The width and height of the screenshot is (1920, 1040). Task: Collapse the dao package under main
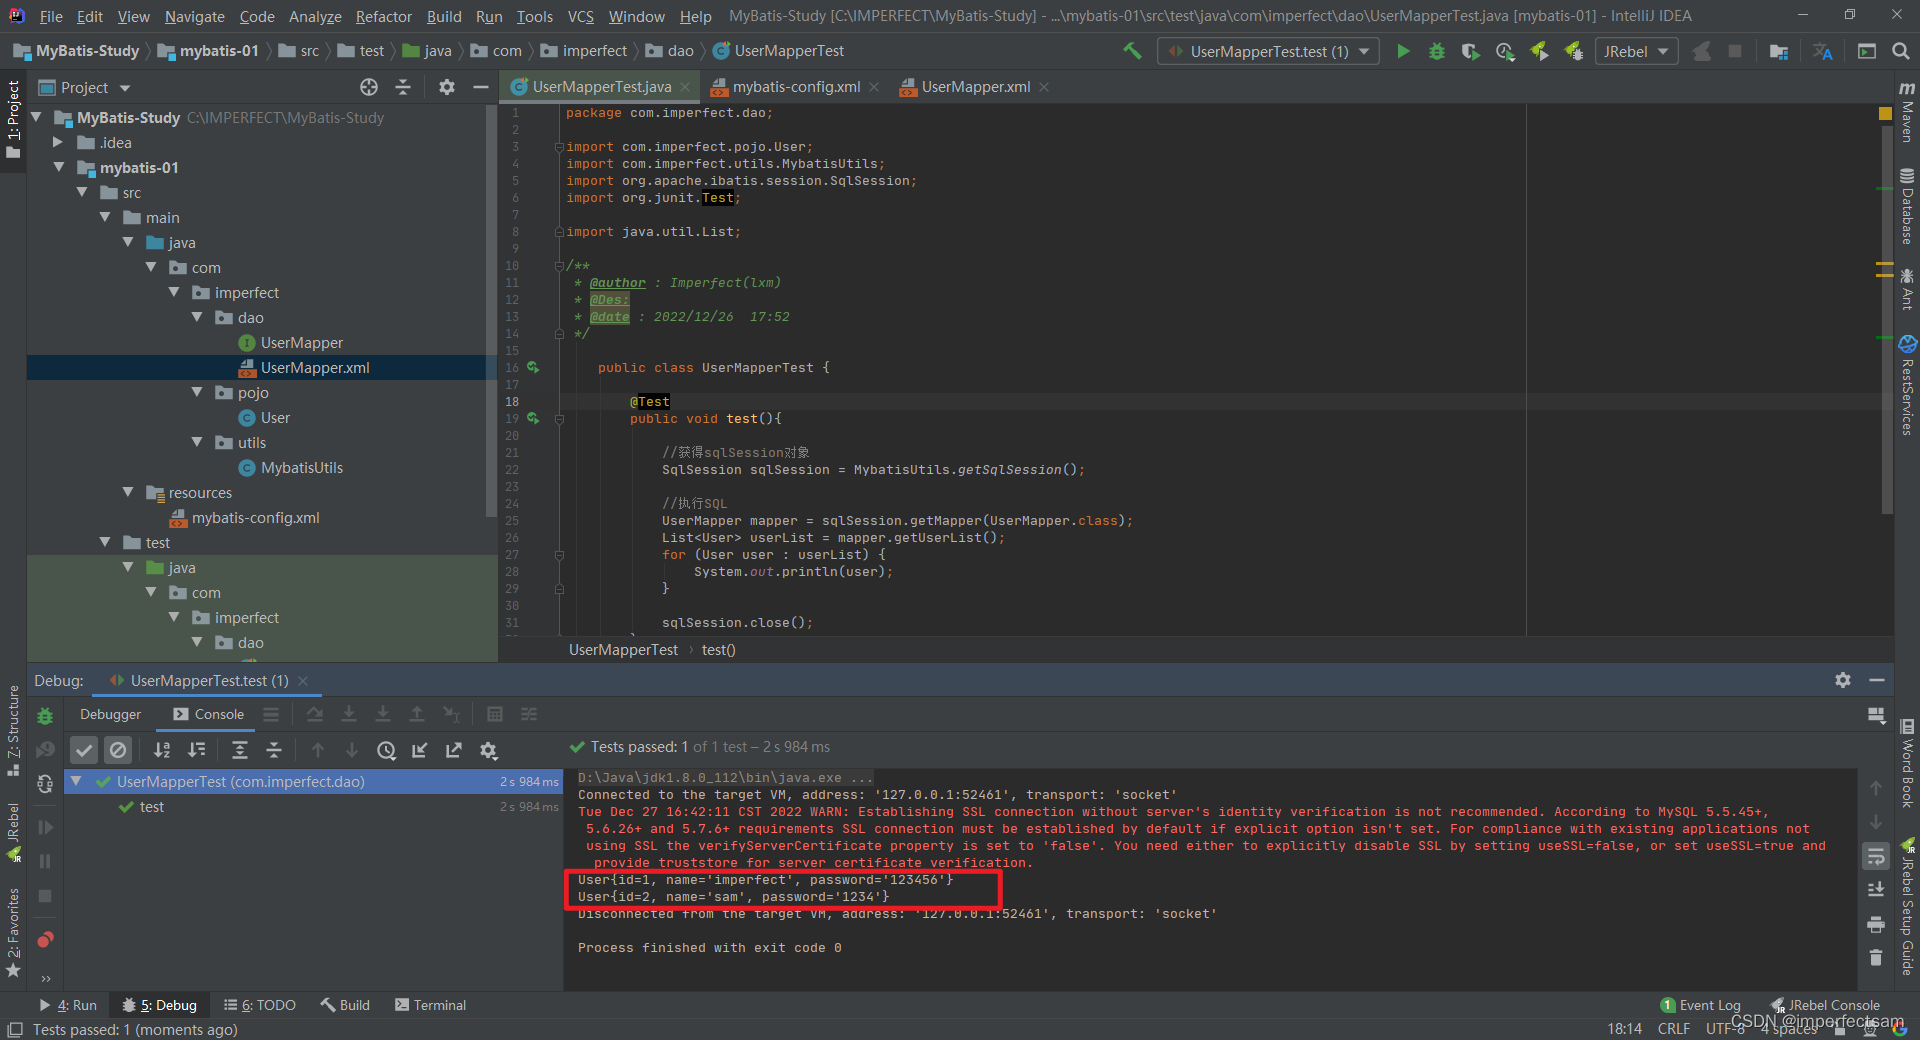pos(197,317)
